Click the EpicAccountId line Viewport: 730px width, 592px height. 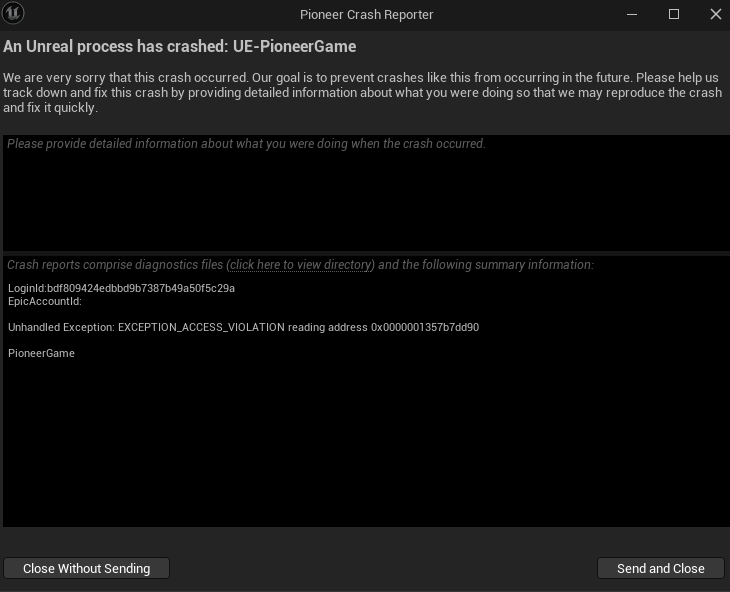[44, 301]
